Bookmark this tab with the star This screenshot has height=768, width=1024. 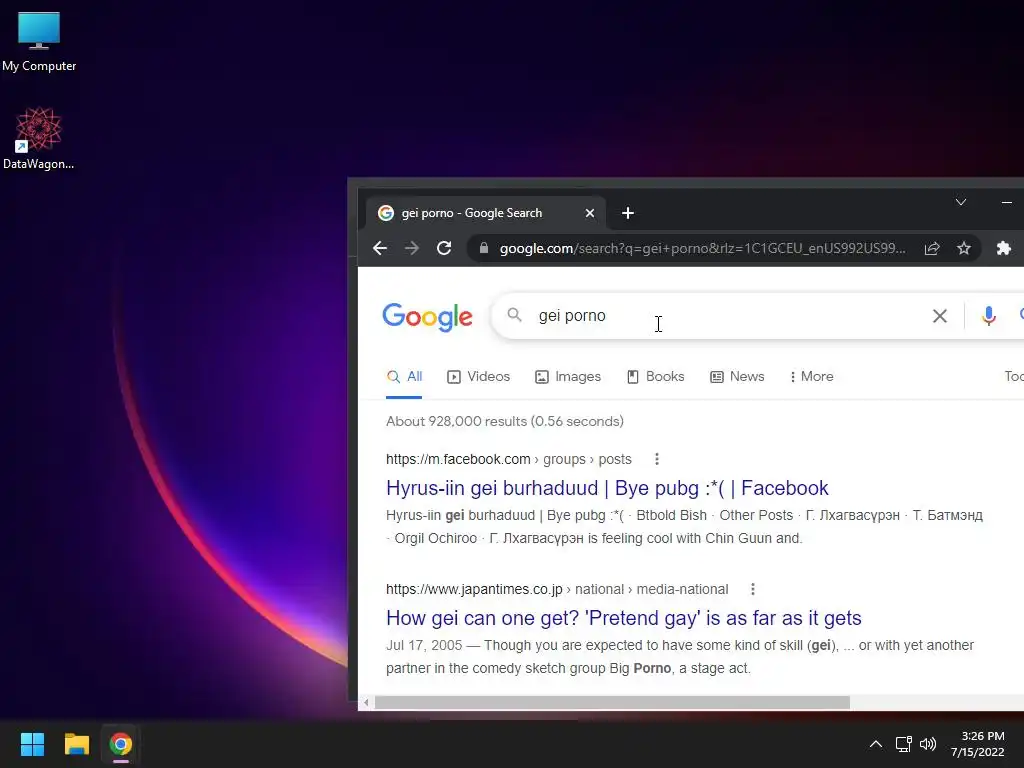[964, 248]
